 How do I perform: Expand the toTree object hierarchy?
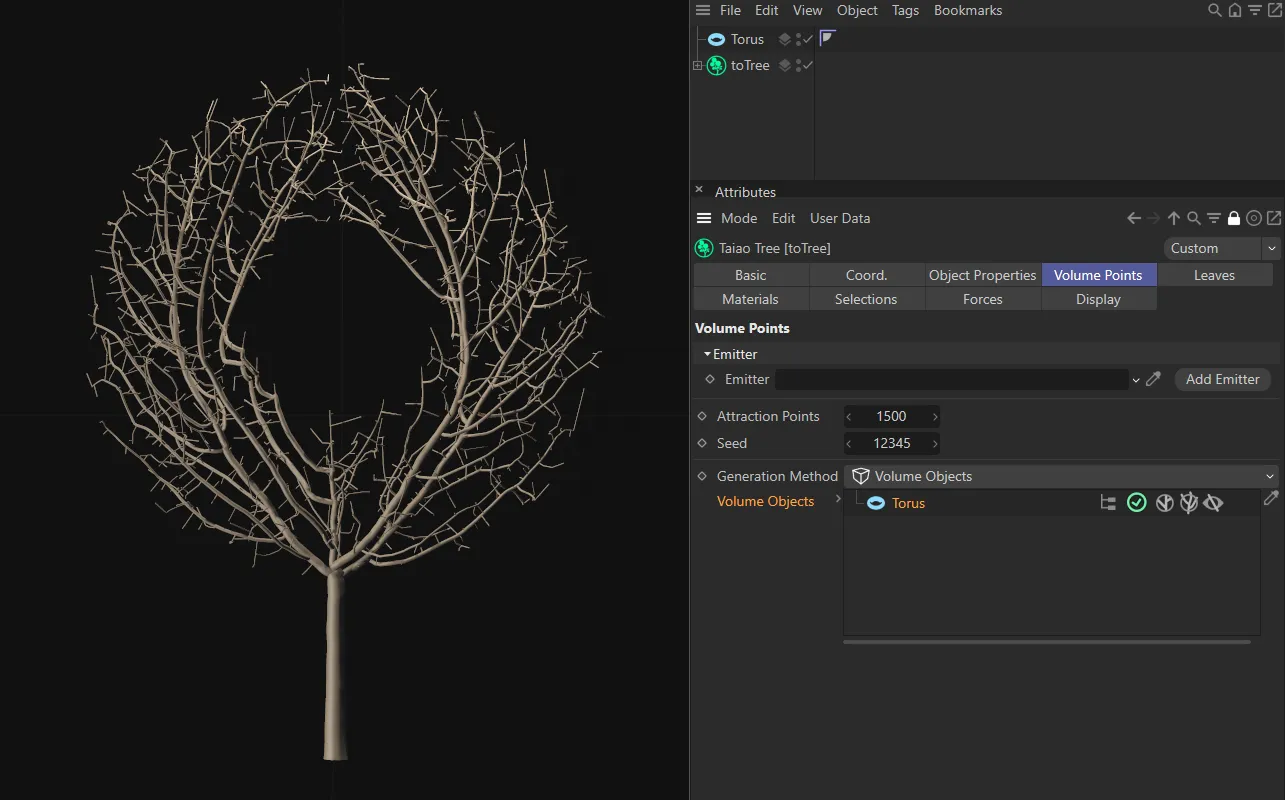coord(698,65)
